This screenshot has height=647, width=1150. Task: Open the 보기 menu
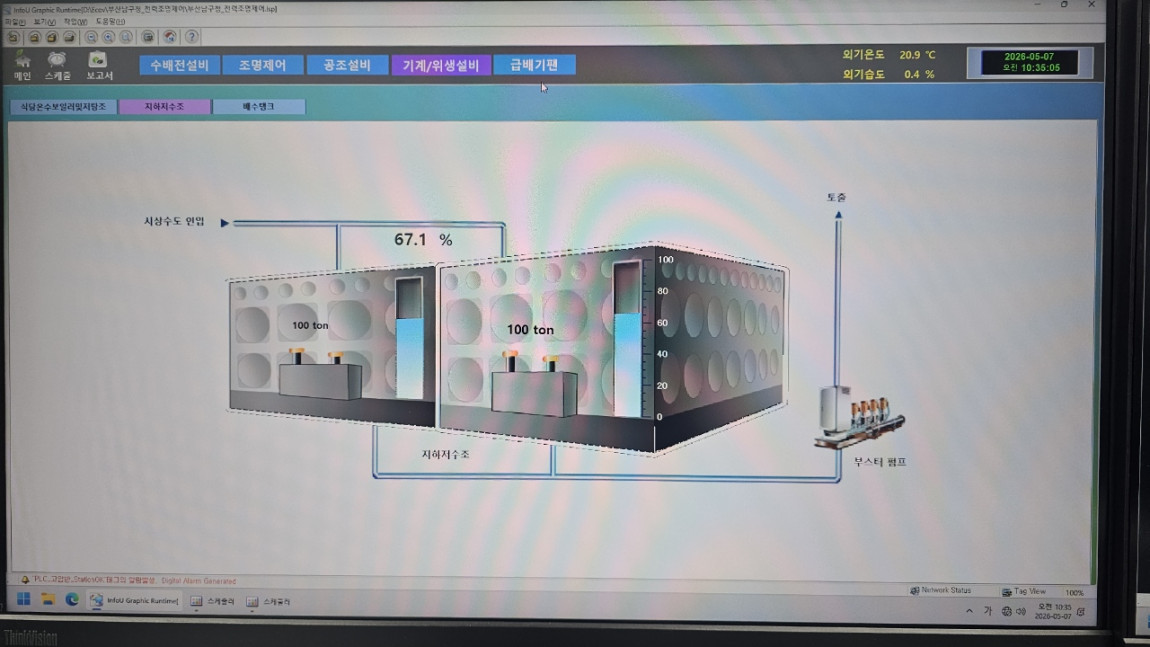44,22
